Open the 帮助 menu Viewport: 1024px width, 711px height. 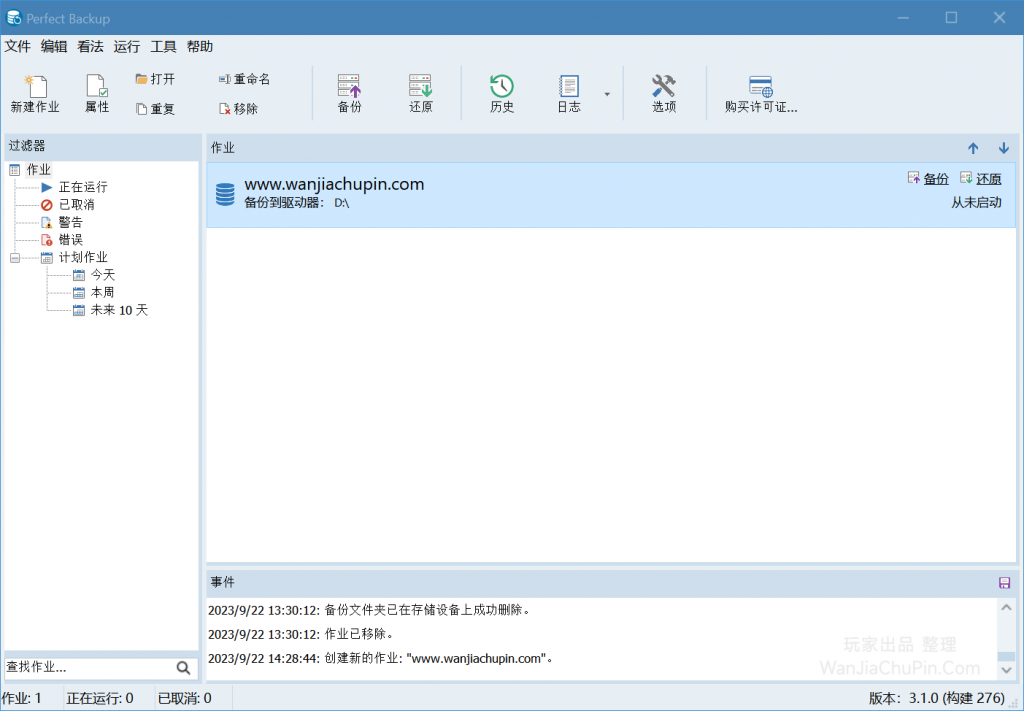(x=200, y=46)
